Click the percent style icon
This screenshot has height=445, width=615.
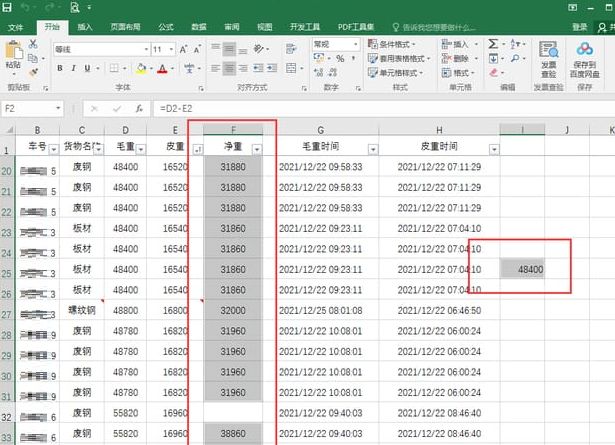point(340,59)
